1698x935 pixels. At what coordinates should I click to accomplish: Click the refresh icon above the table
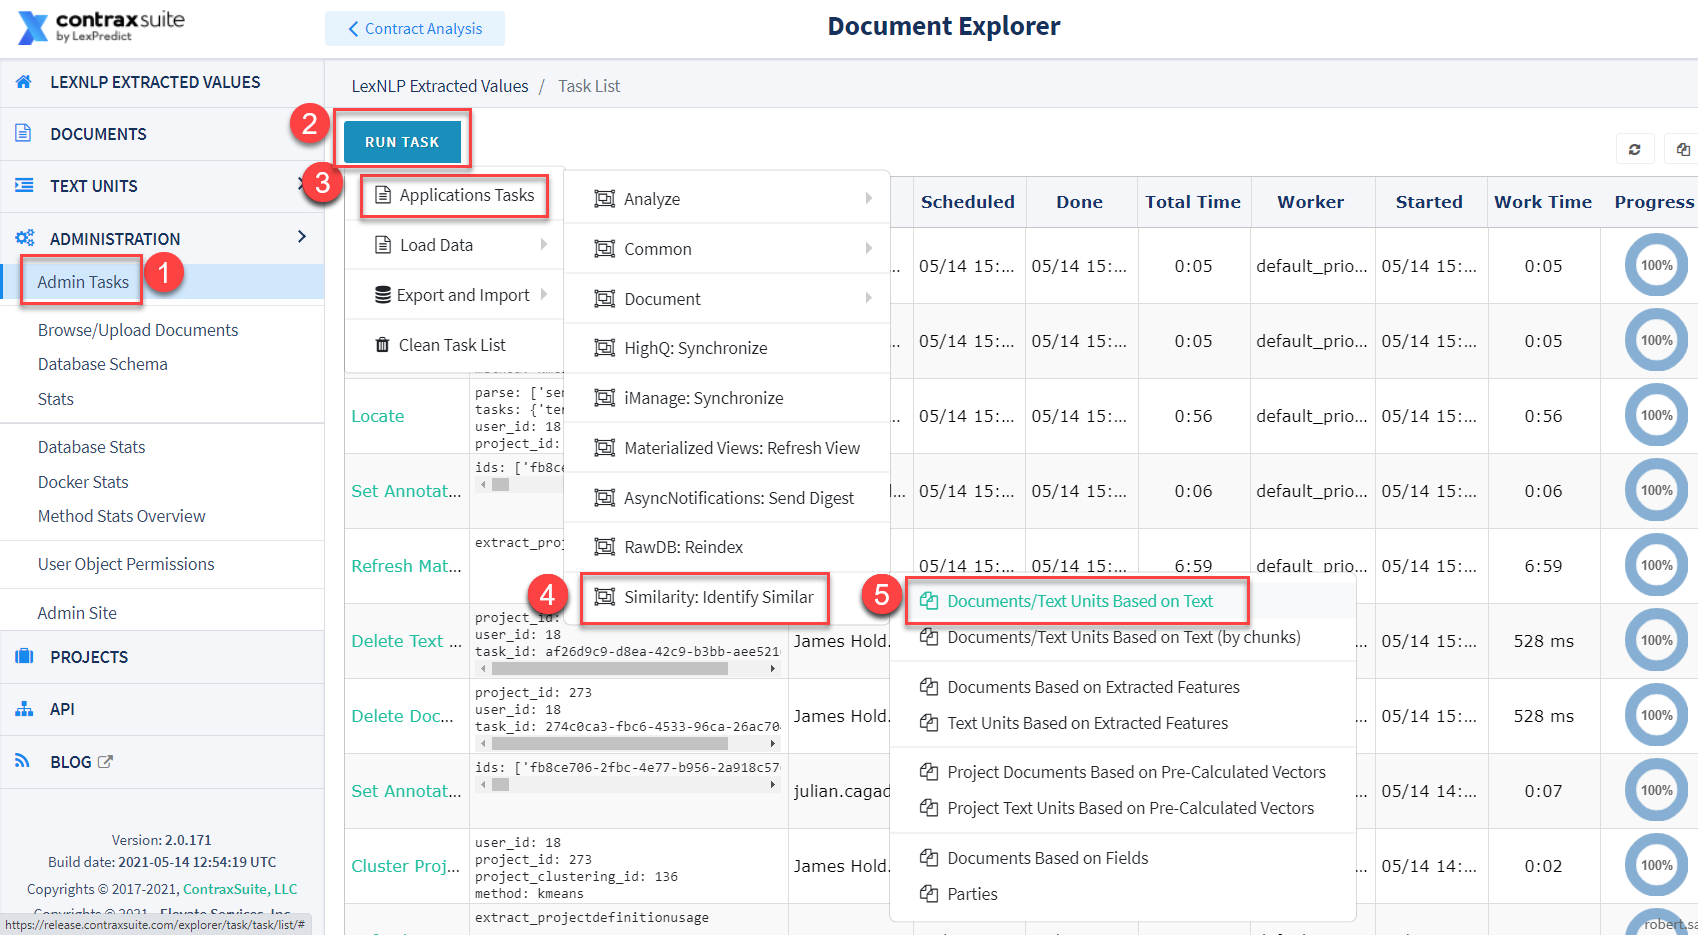1634,150
